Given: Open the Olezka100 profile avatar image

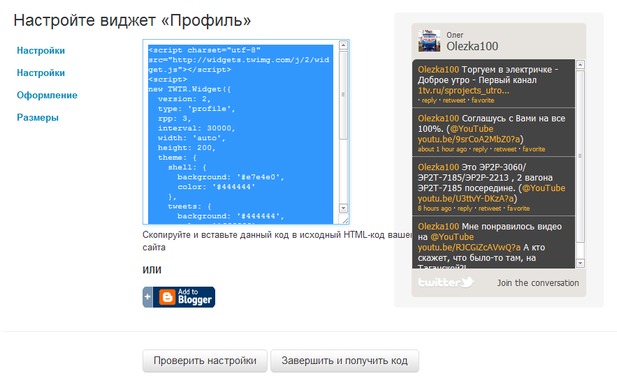Looking at the screenshot, I should 429,41.
